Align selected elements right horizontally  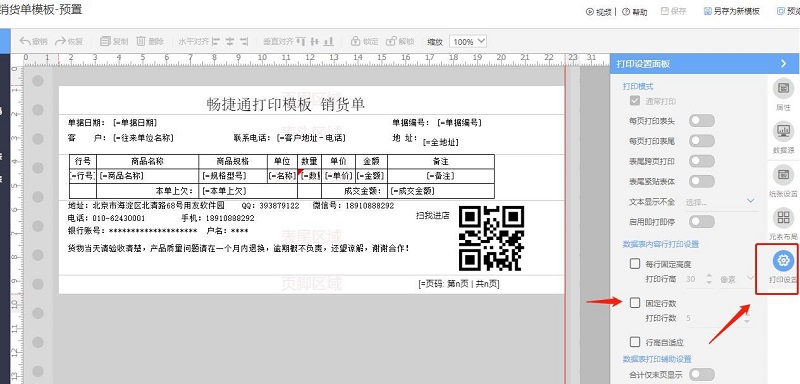[244, 41]
